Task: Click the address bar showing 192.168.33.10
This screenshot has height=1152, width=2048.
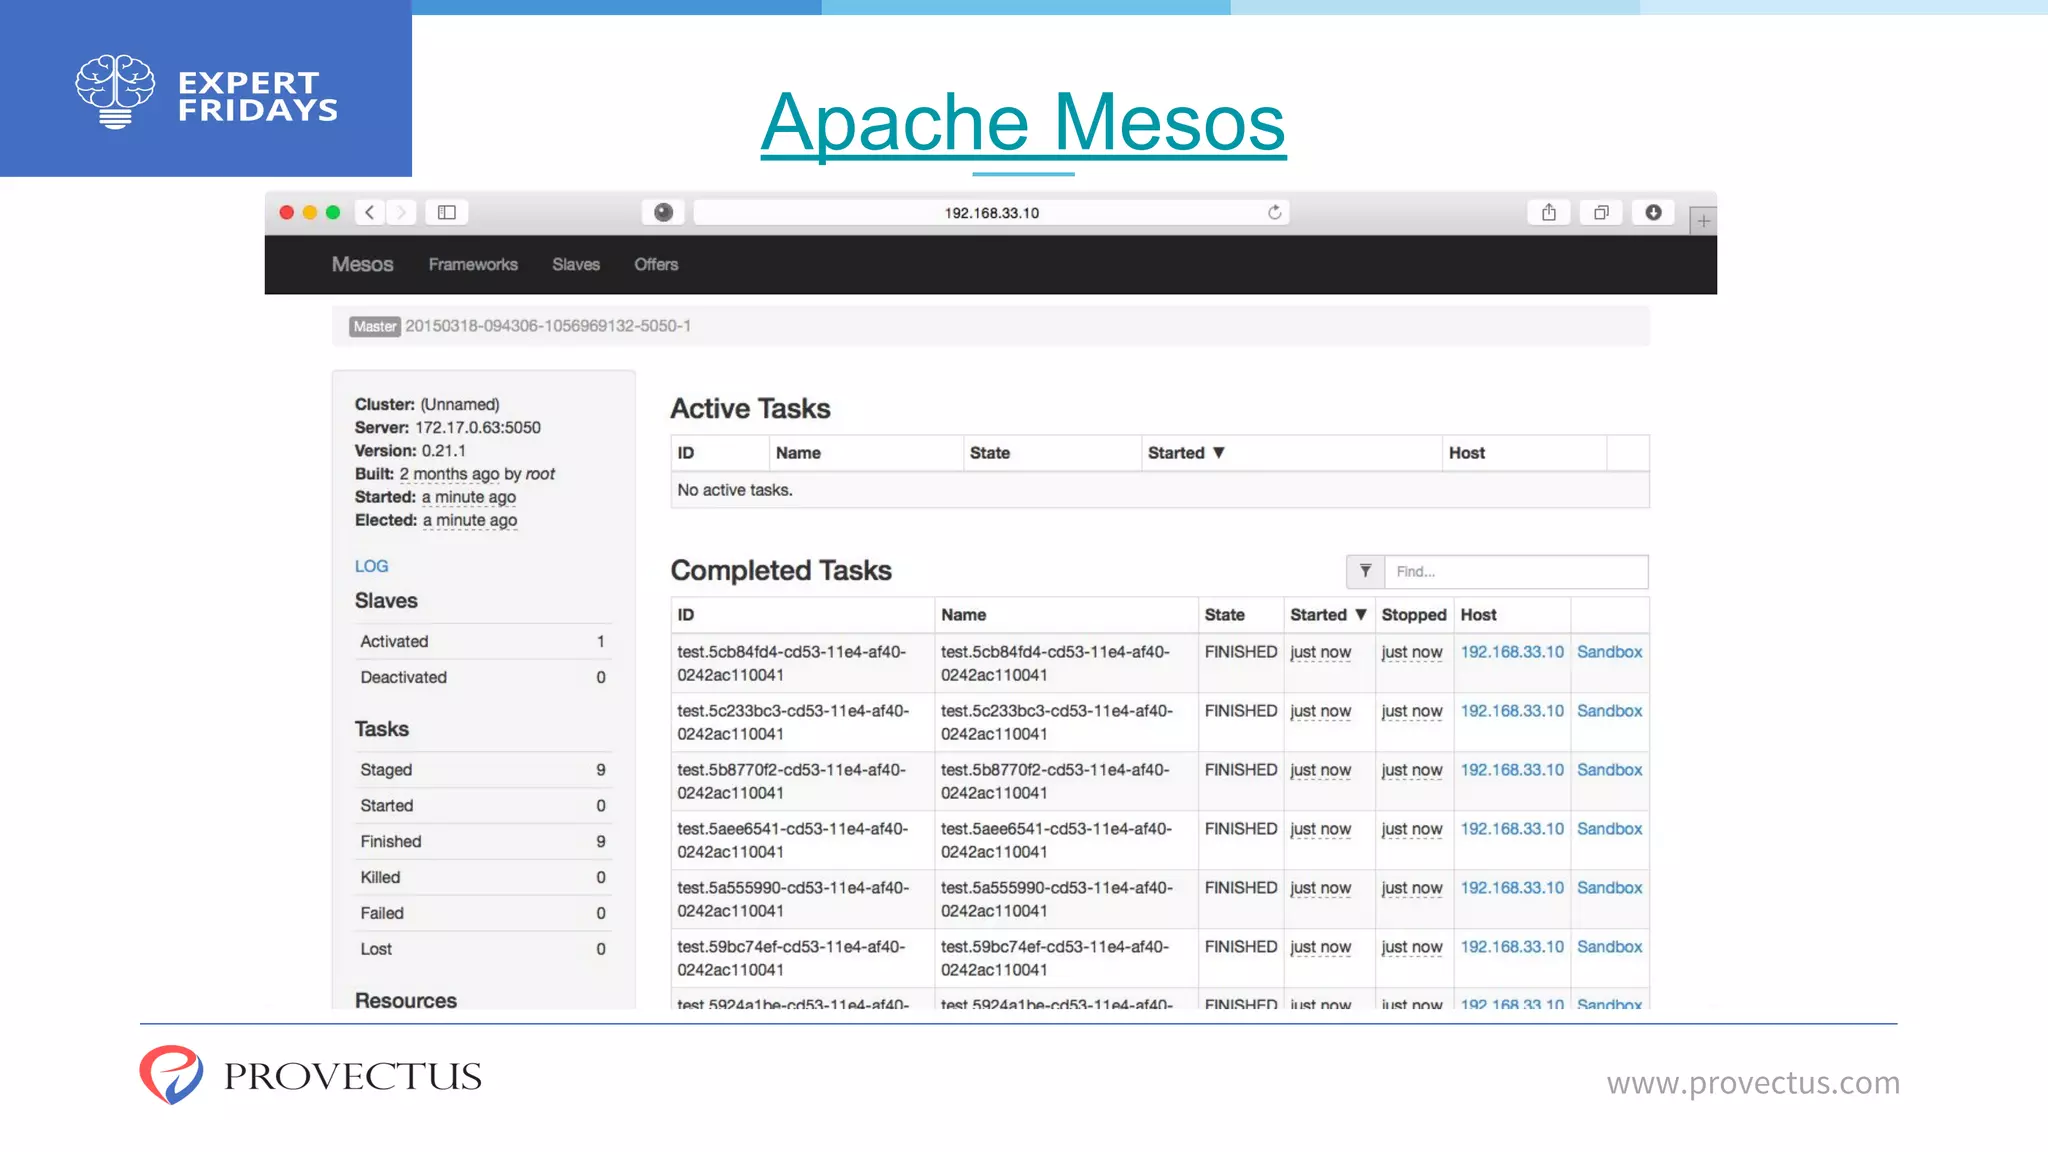Action: point(991,212)
